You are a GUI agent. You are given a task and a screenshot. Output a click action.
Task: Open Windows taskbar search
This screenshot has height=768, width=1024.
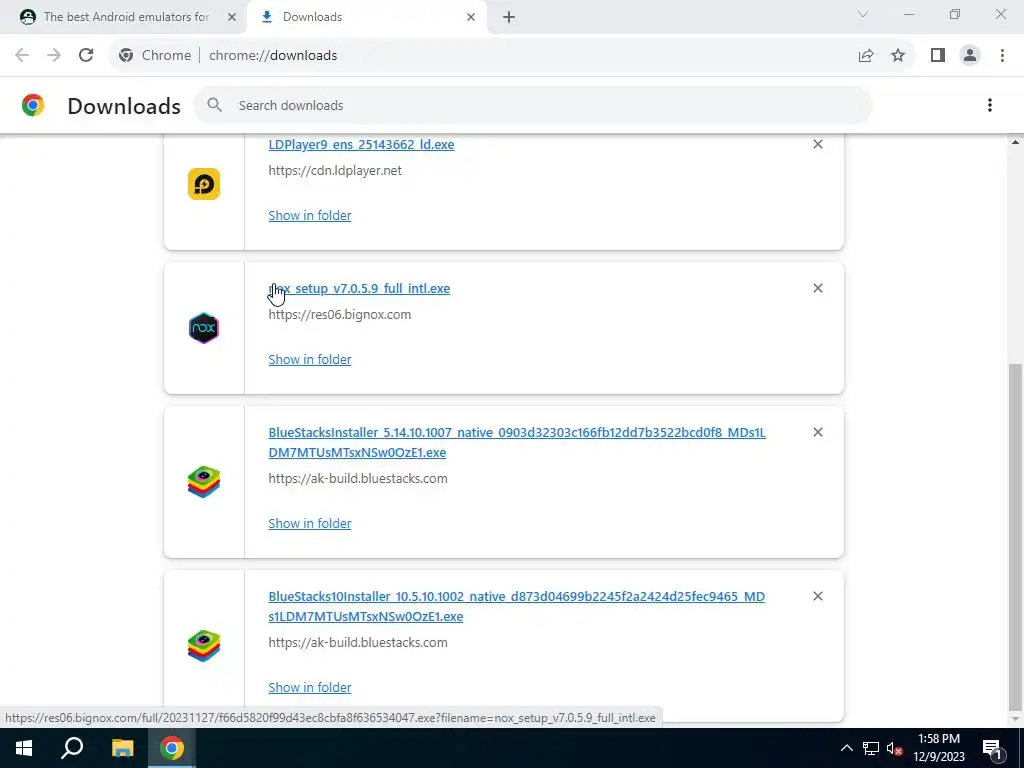pyautogui.click(x=72, y=748)
